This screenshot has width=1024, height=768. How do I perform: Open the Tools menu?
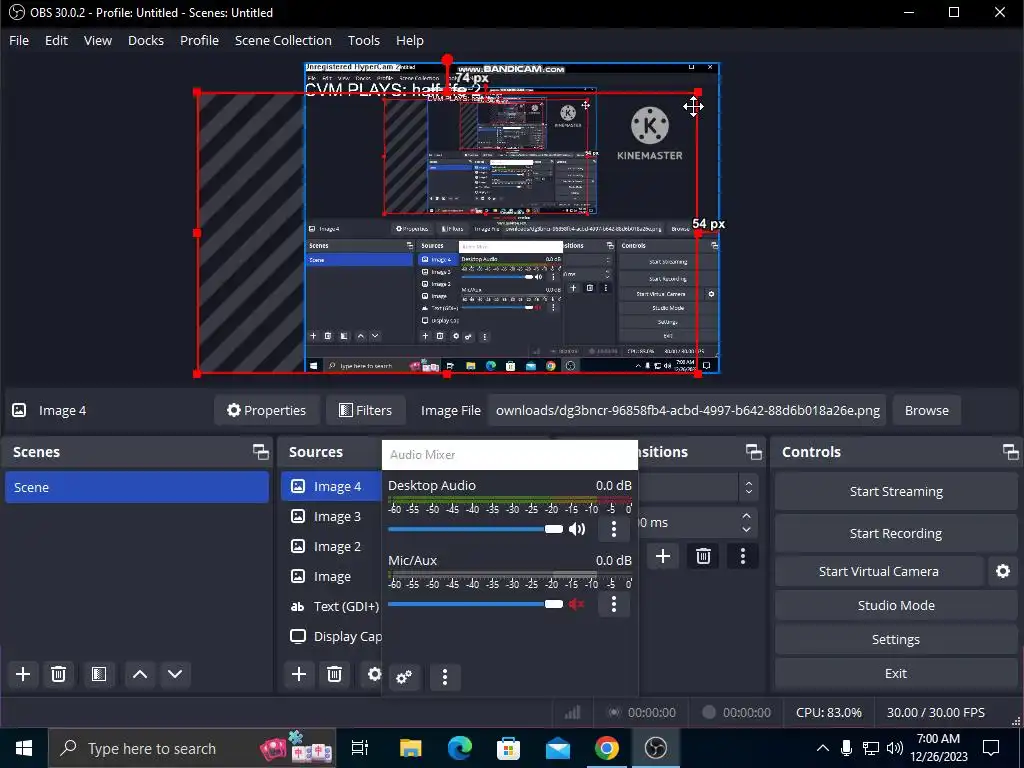(364, 40)
